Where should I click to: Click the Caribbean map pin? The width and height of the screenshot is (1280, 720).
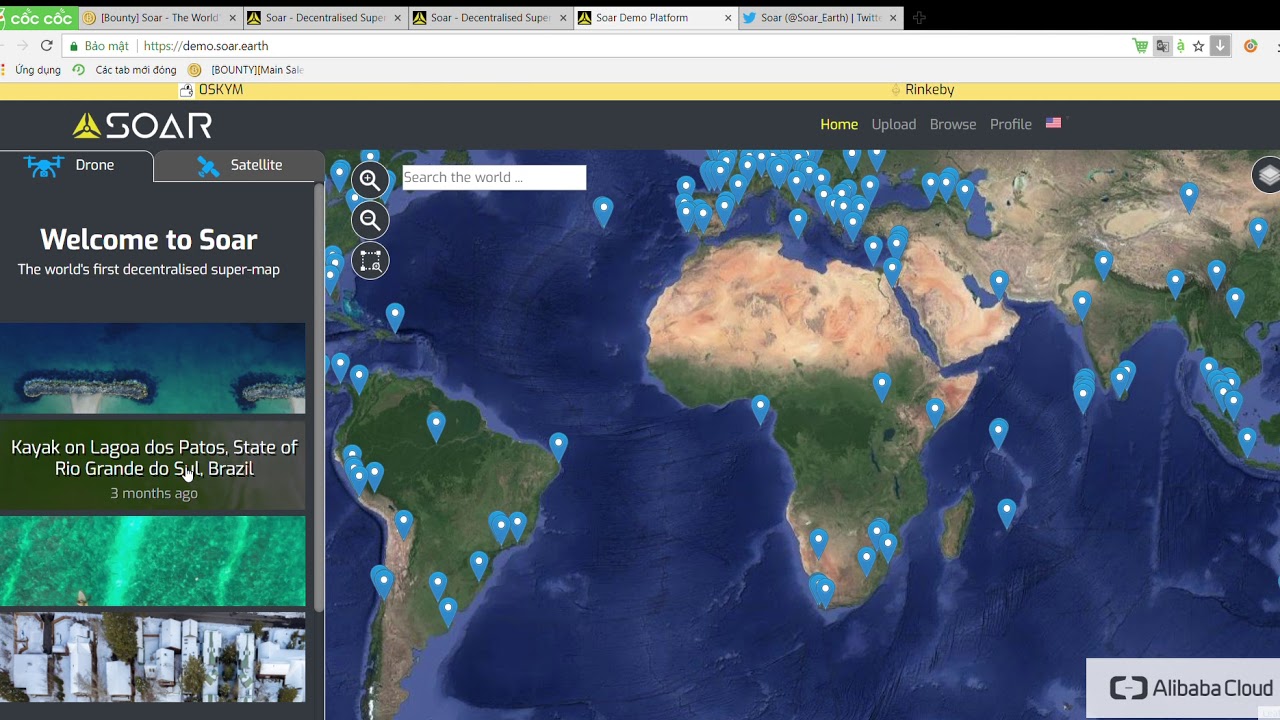395,318
